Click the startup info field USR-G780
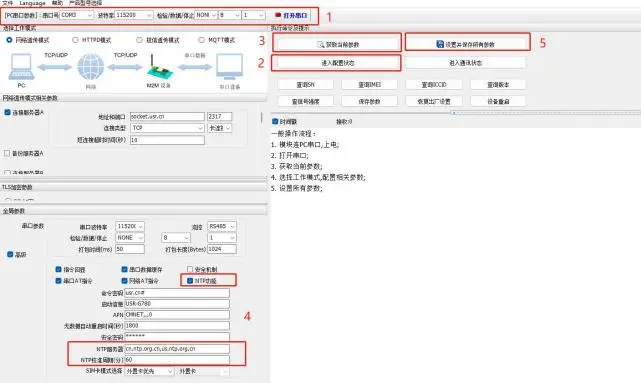The height and width of the screenshot is (383, 641). point(177,304)
